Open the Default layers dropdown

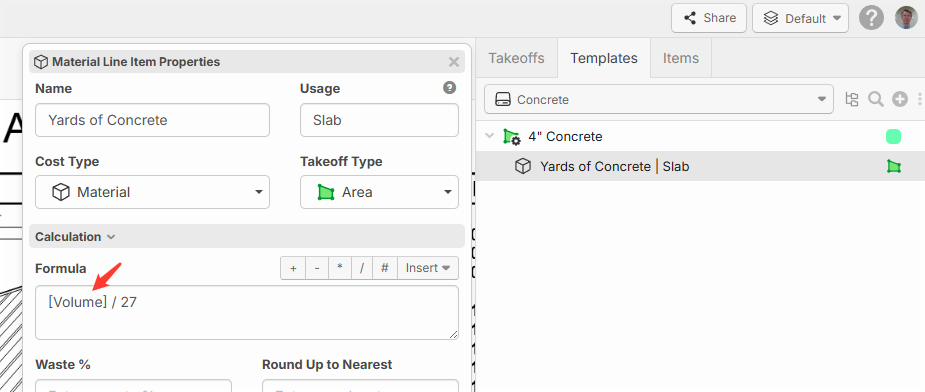[801, 18]
